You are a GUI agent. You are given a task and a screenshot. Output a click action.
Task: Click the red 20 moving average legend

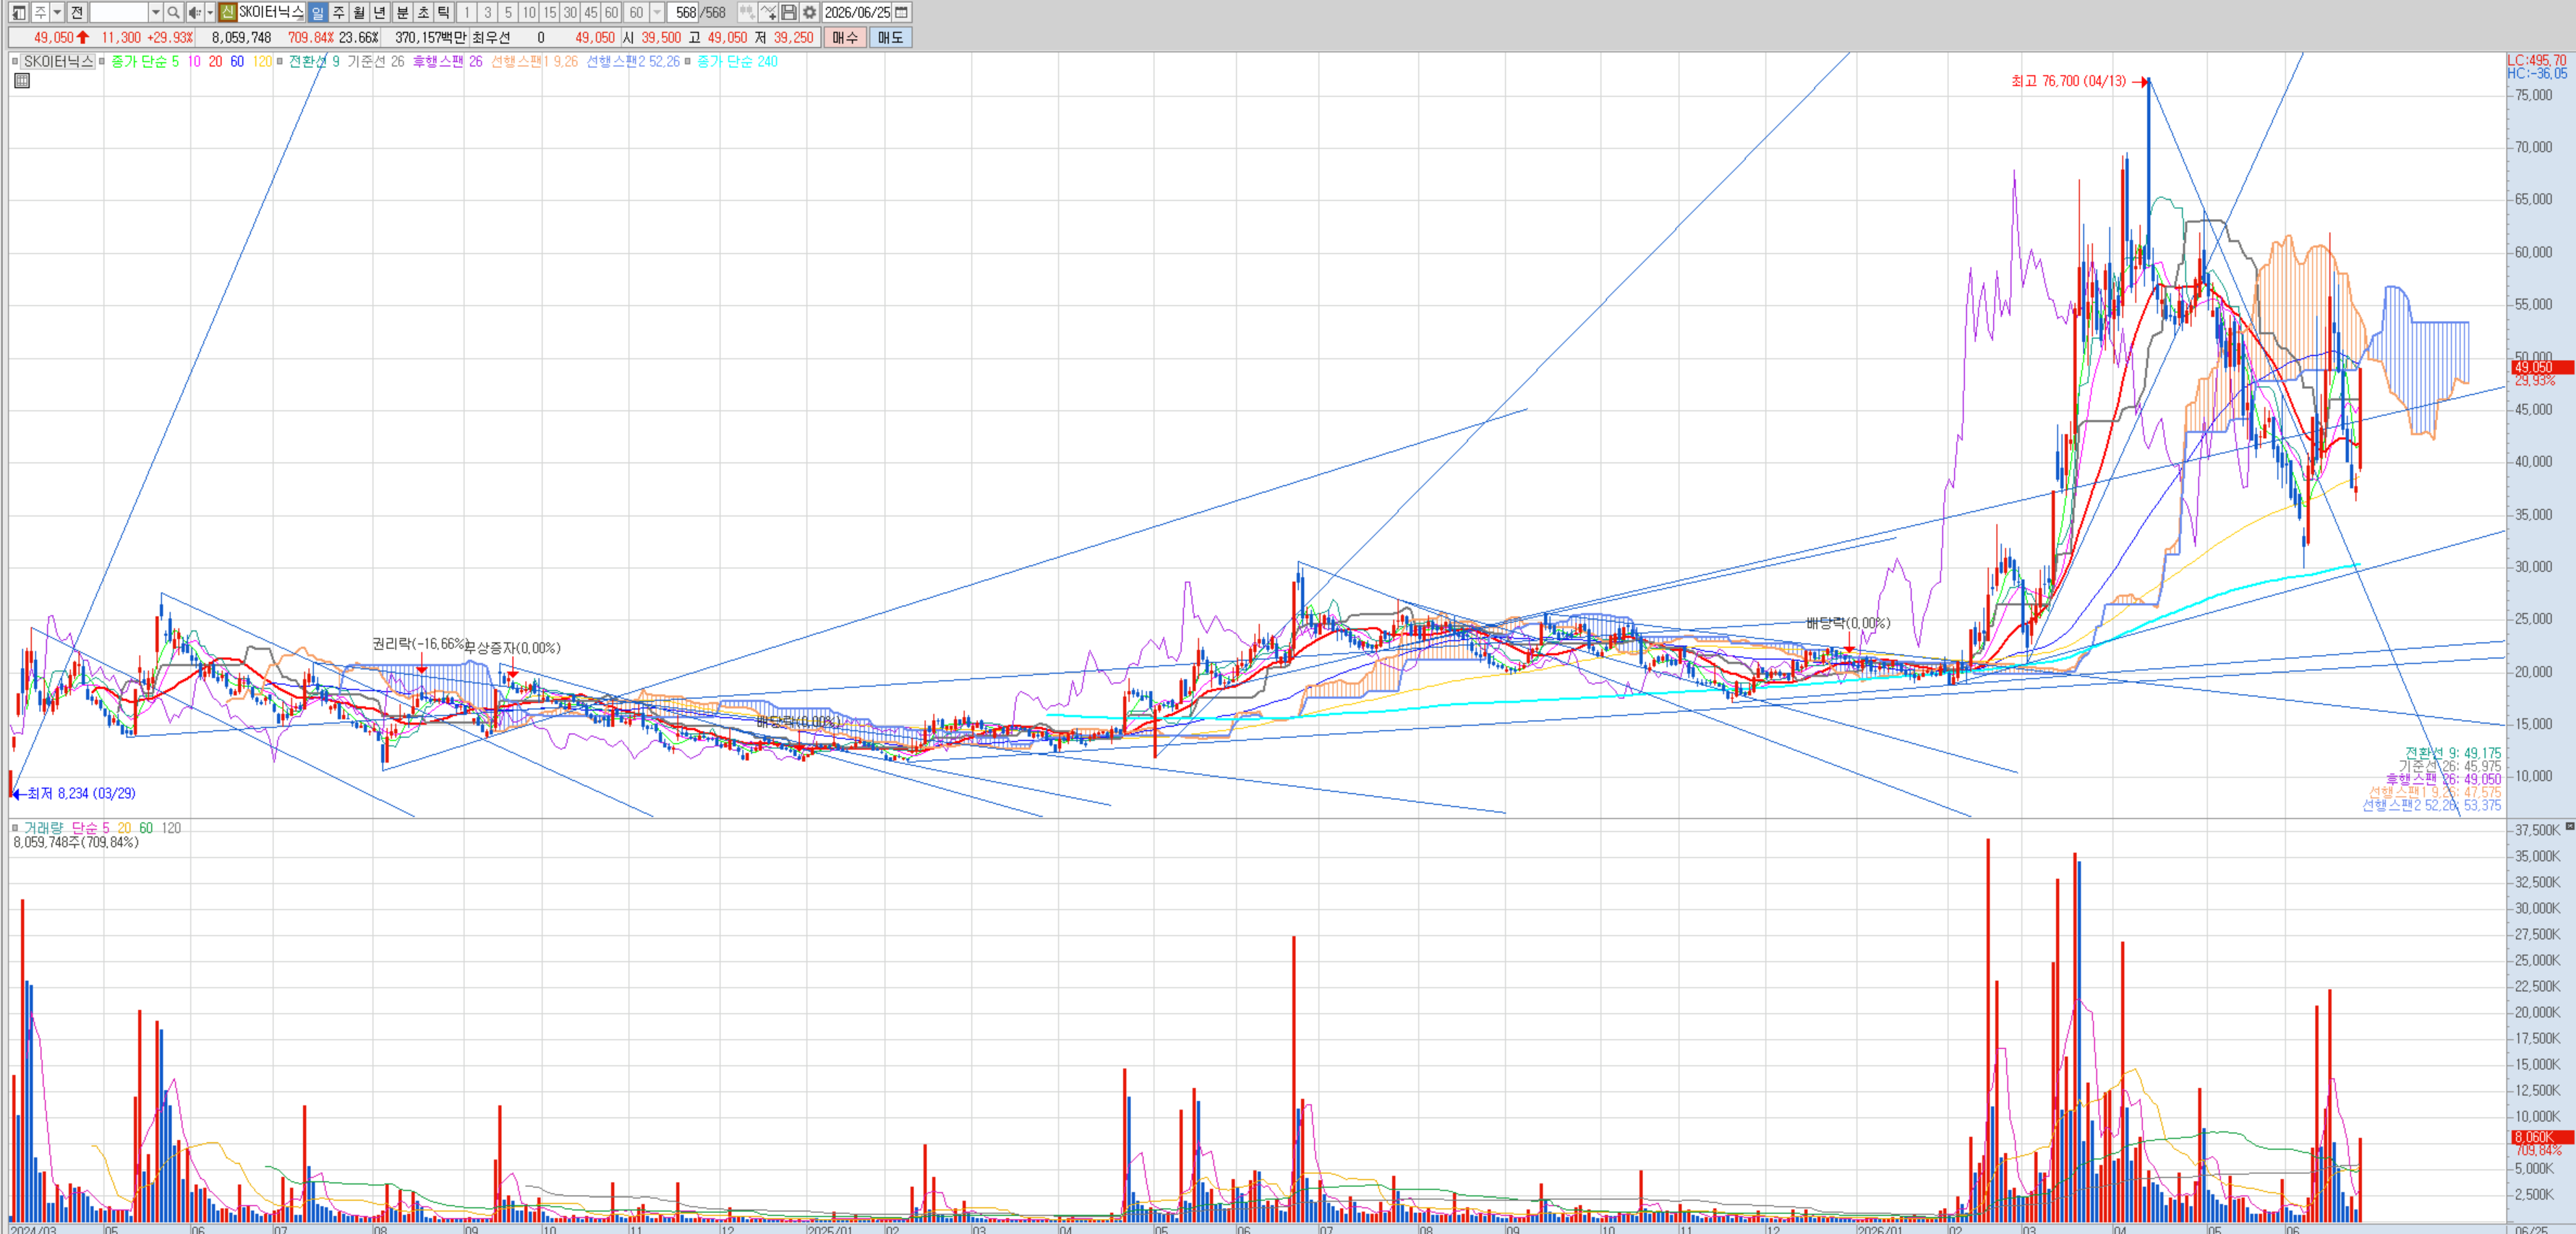[215, 61]
